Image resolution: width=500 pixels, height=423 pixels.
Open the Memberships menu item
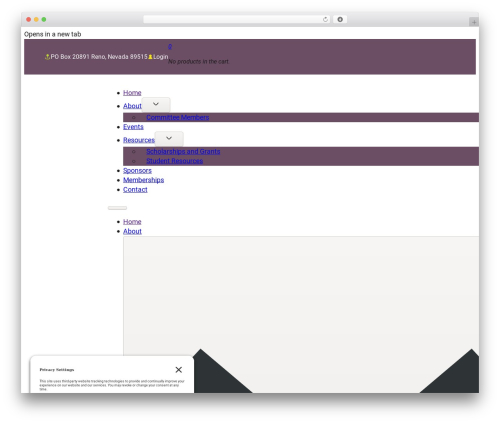coord(143,180)
